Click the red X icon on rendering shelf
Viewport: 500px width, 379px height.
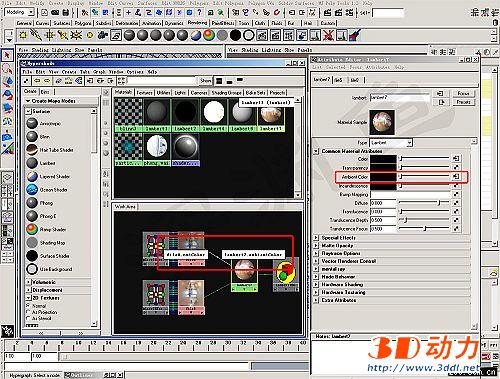(328, 35)
